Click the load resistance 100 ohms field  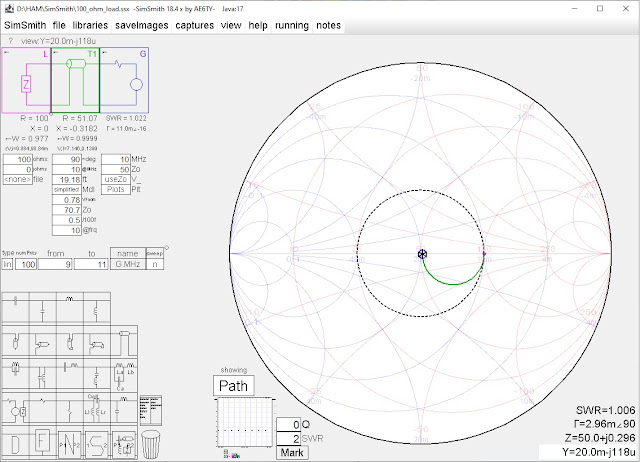(x=18, y=160)
